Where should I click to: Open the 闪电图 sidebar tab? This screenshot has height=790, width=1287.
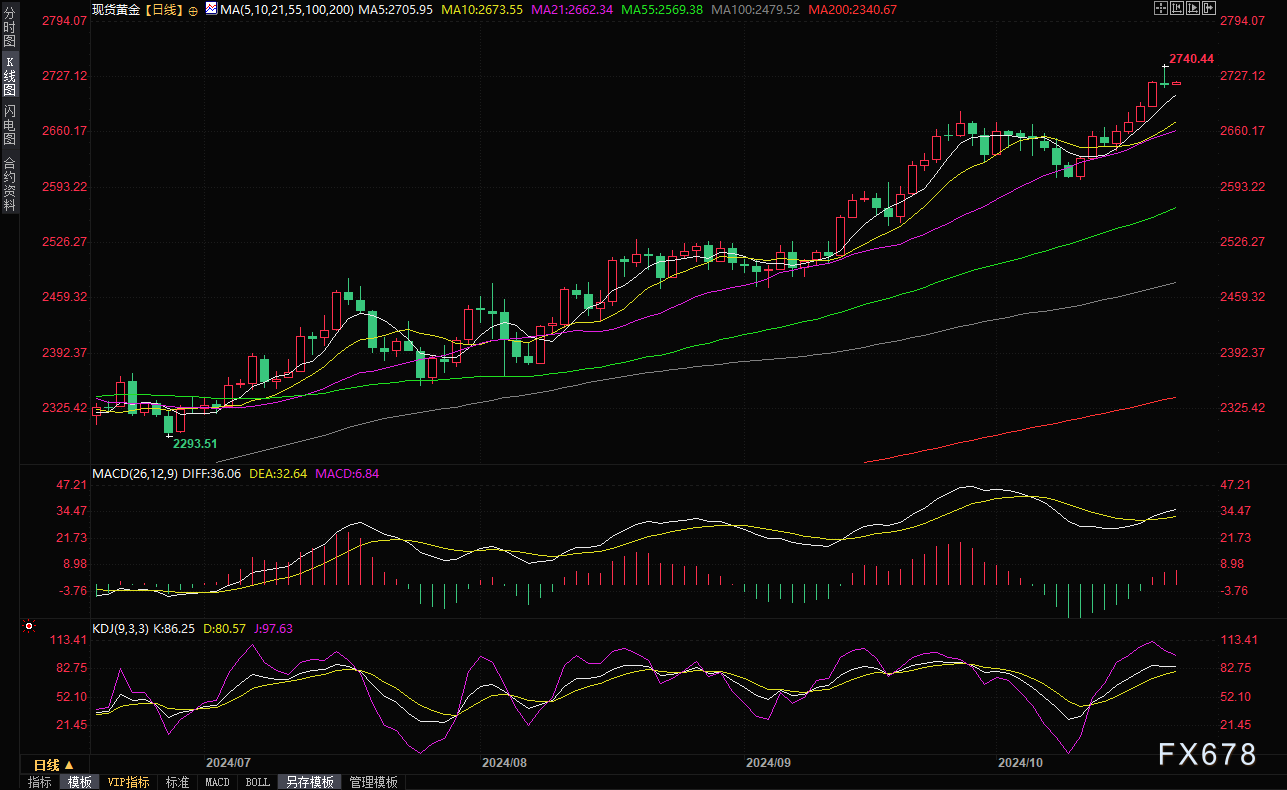9,124
